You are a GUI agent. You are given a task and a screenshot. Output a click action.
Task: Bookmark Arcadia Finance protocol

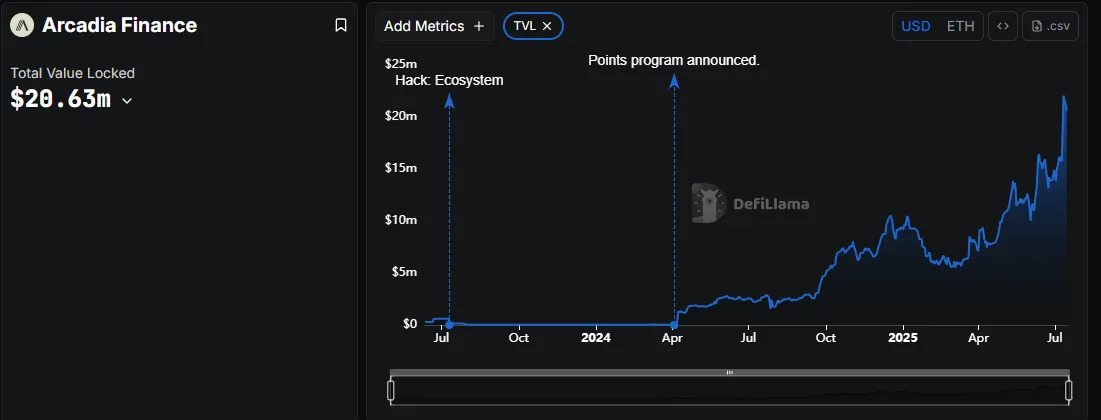(x=341, y=25)
